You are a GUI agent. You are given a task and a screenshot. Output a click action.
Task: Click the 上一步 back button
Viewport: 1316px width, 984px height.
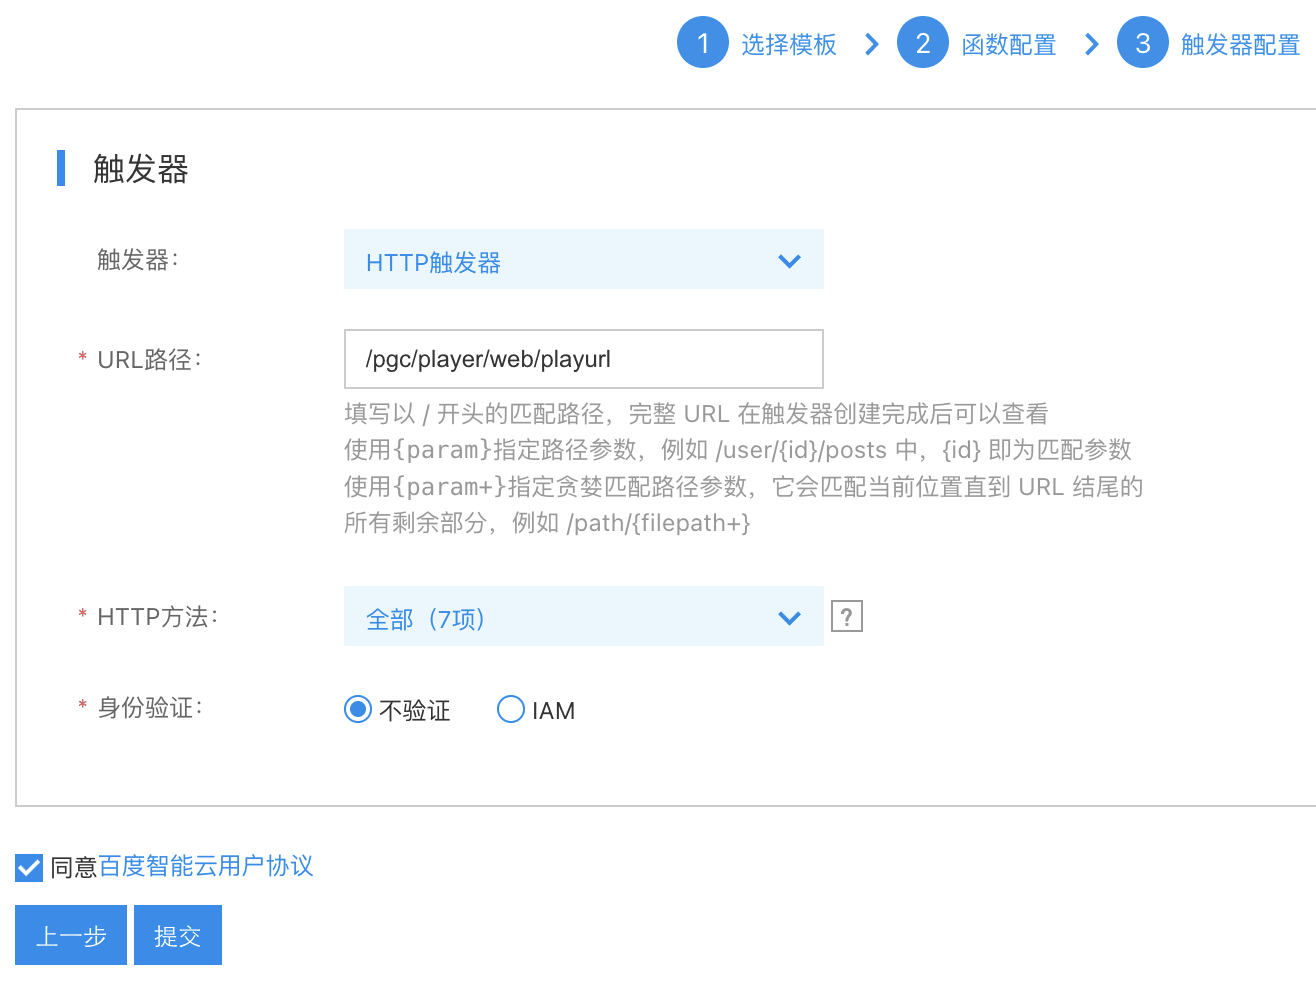[x=70, y=934]
